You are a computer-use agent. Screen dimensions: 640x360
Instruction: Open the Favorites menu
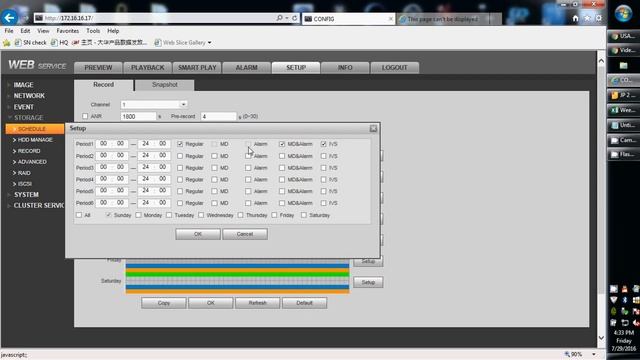tap(67, 31)
